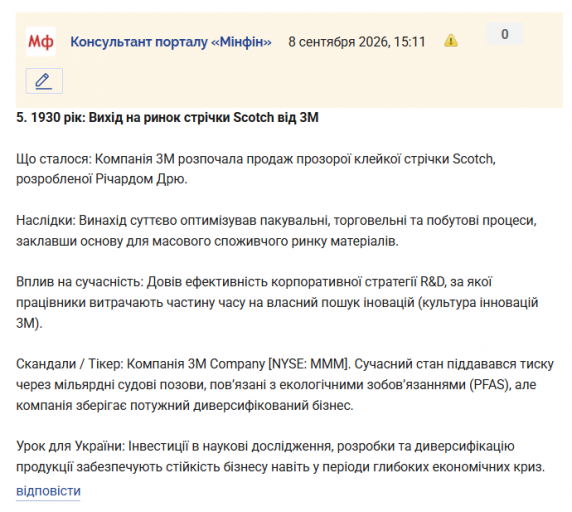
Task: Click the comment timestamp 8 сентября 2026, 15:11
Action: tap(357, 42)
